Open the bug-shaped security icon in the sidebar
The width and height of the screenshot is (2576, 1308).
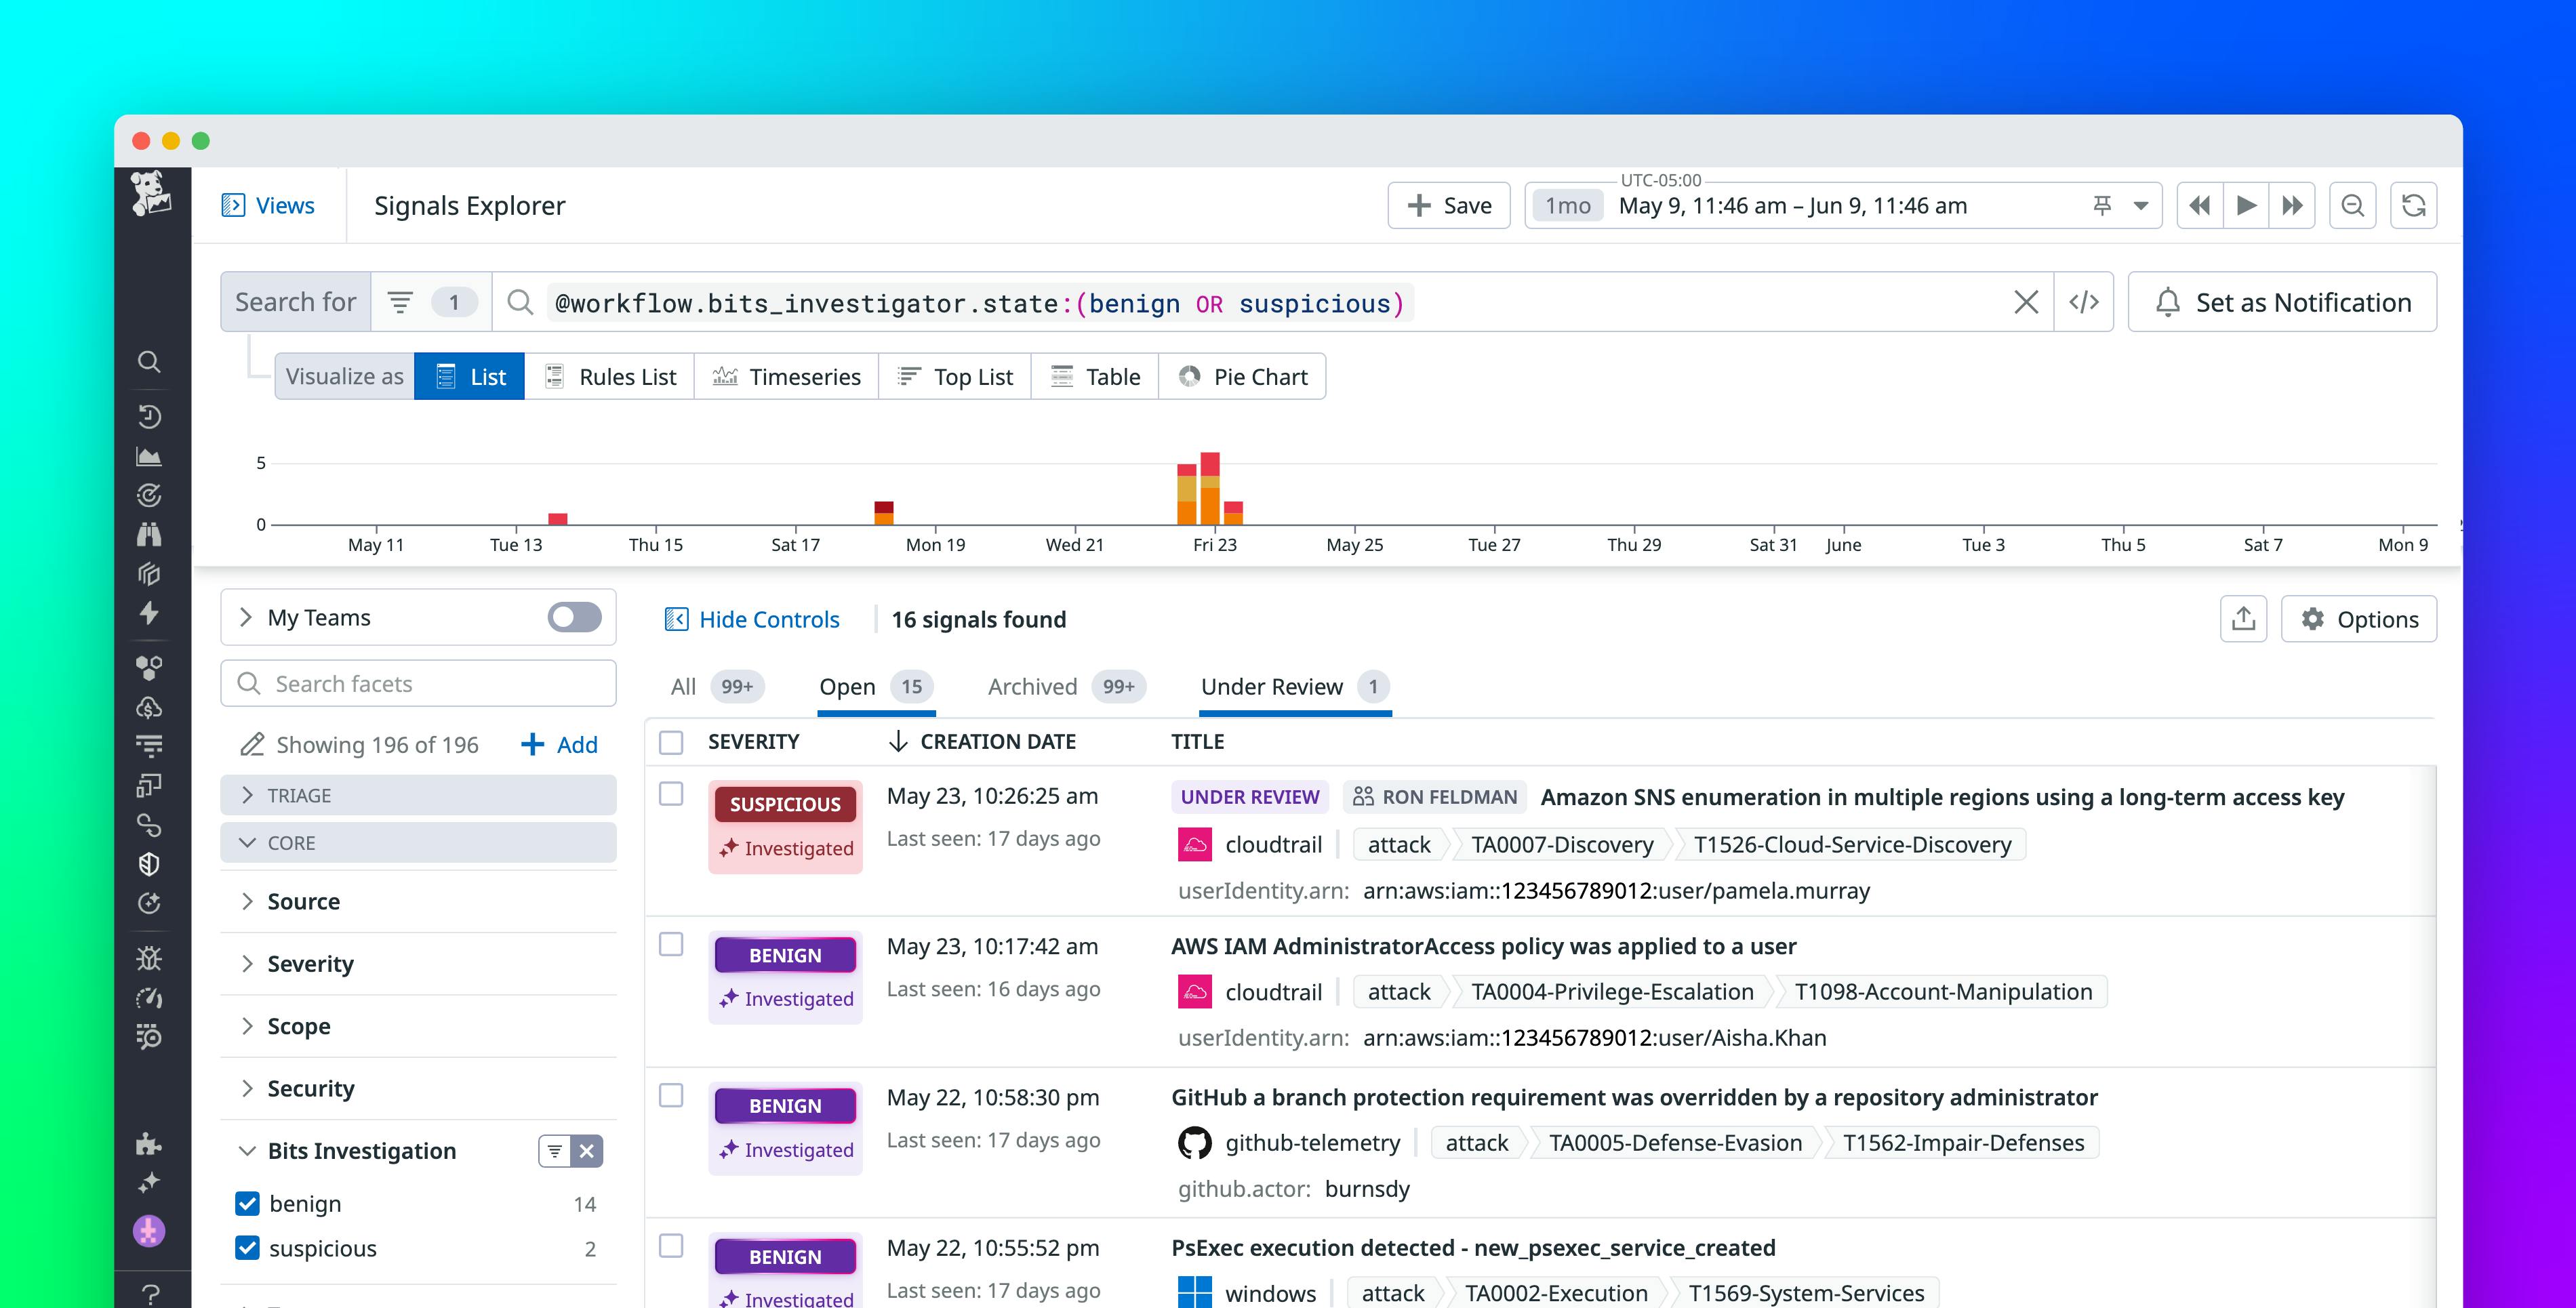[150, 957]
